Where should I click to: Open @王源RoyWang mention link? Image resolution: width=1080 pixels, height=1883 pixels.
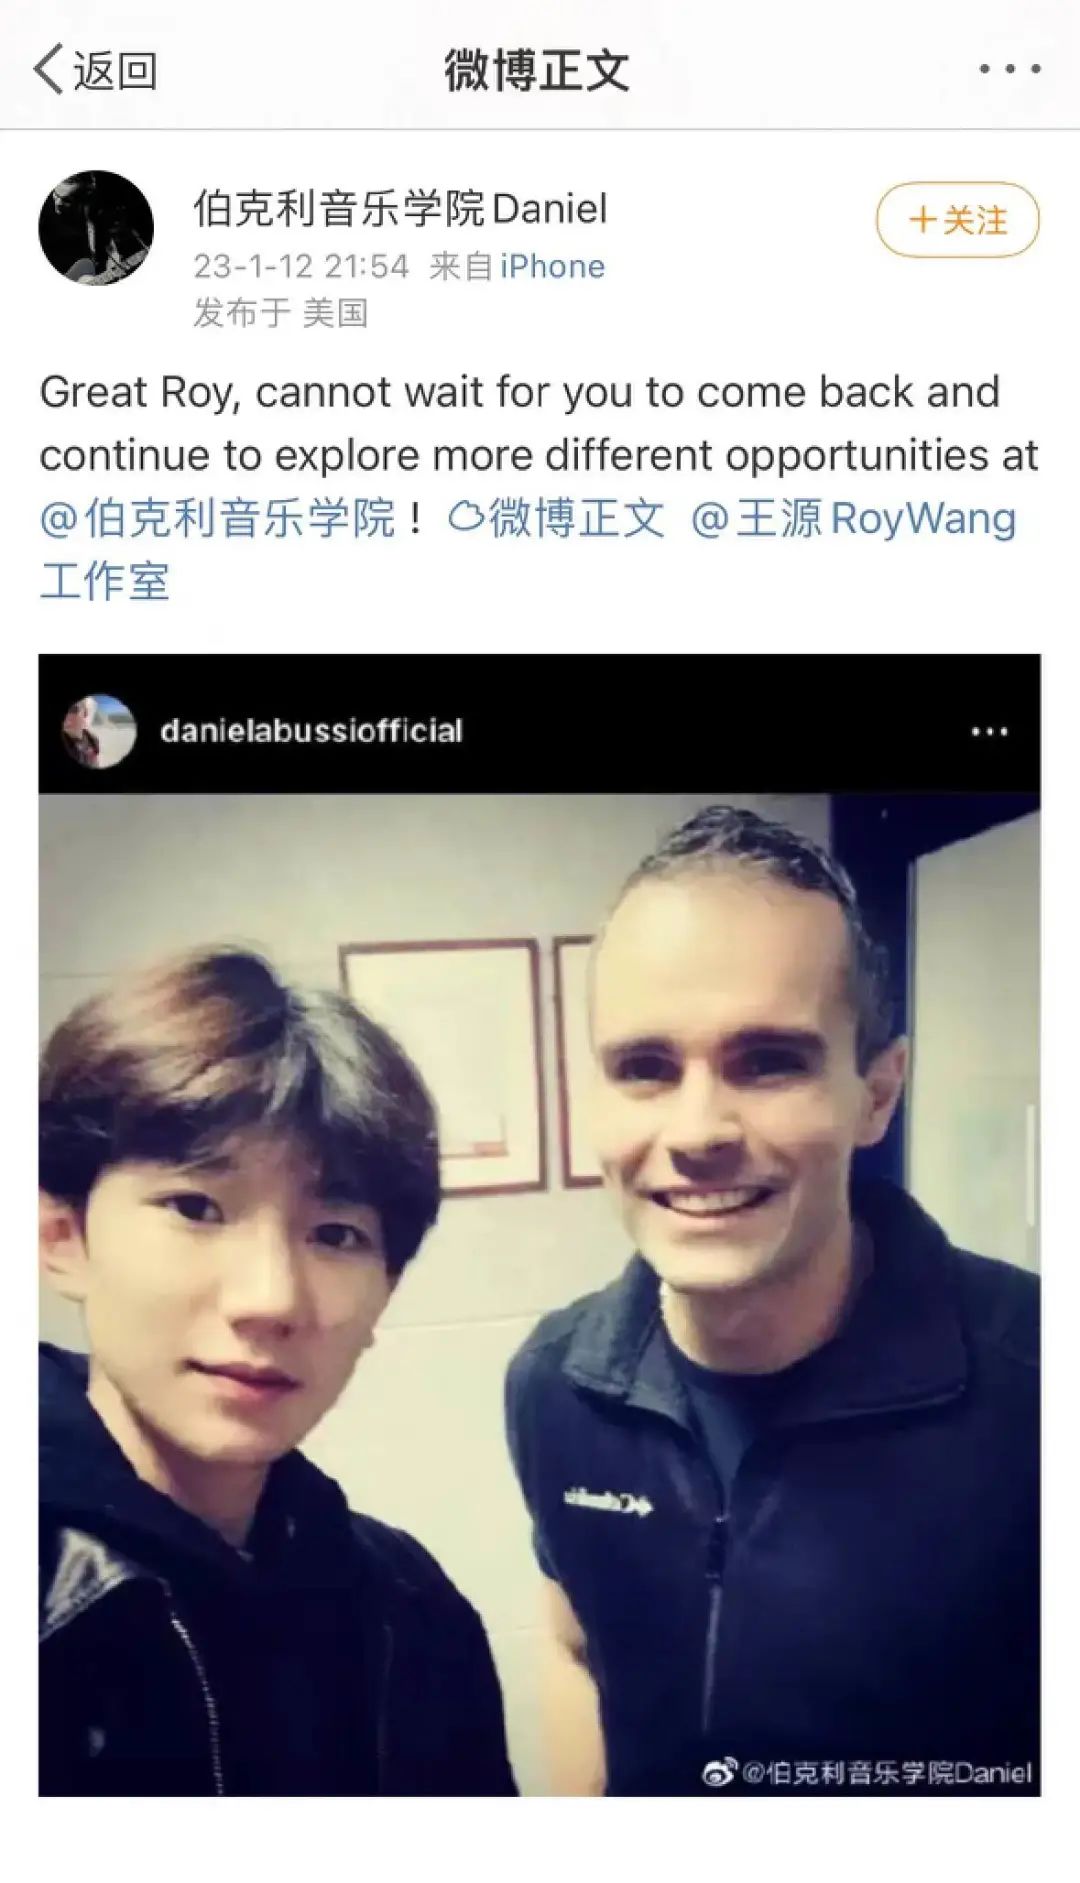pyautogui.click(x=853, y=518)
